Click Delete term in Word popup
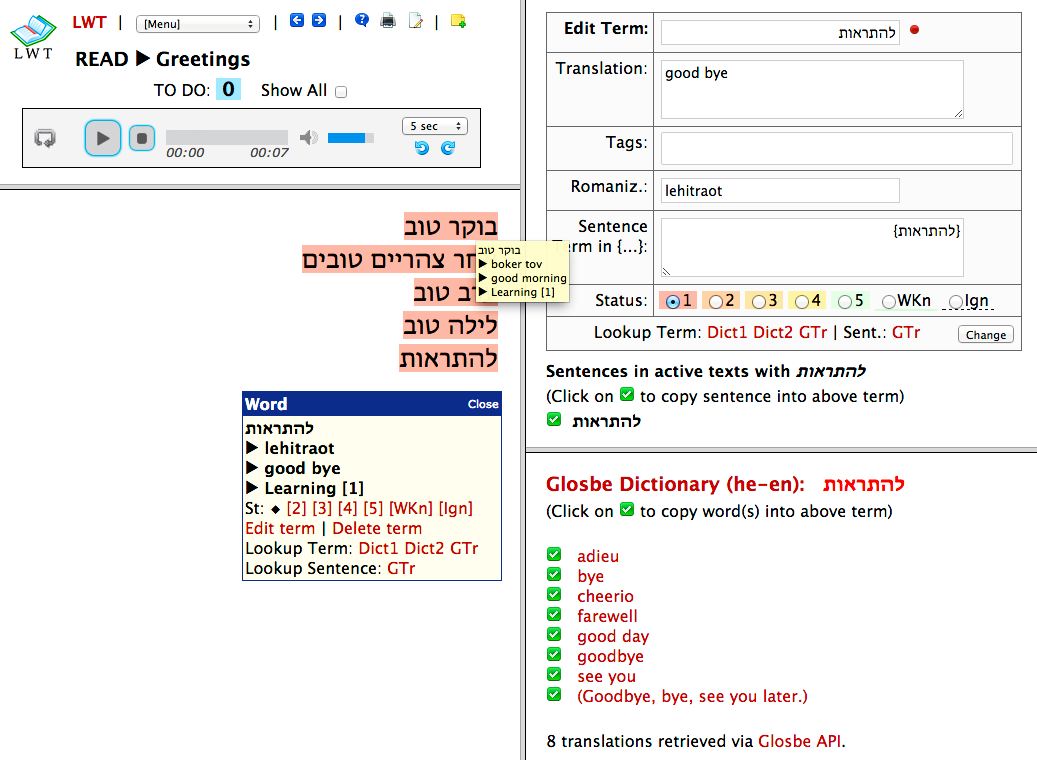Screen dimensions: 1037x760 377,528
